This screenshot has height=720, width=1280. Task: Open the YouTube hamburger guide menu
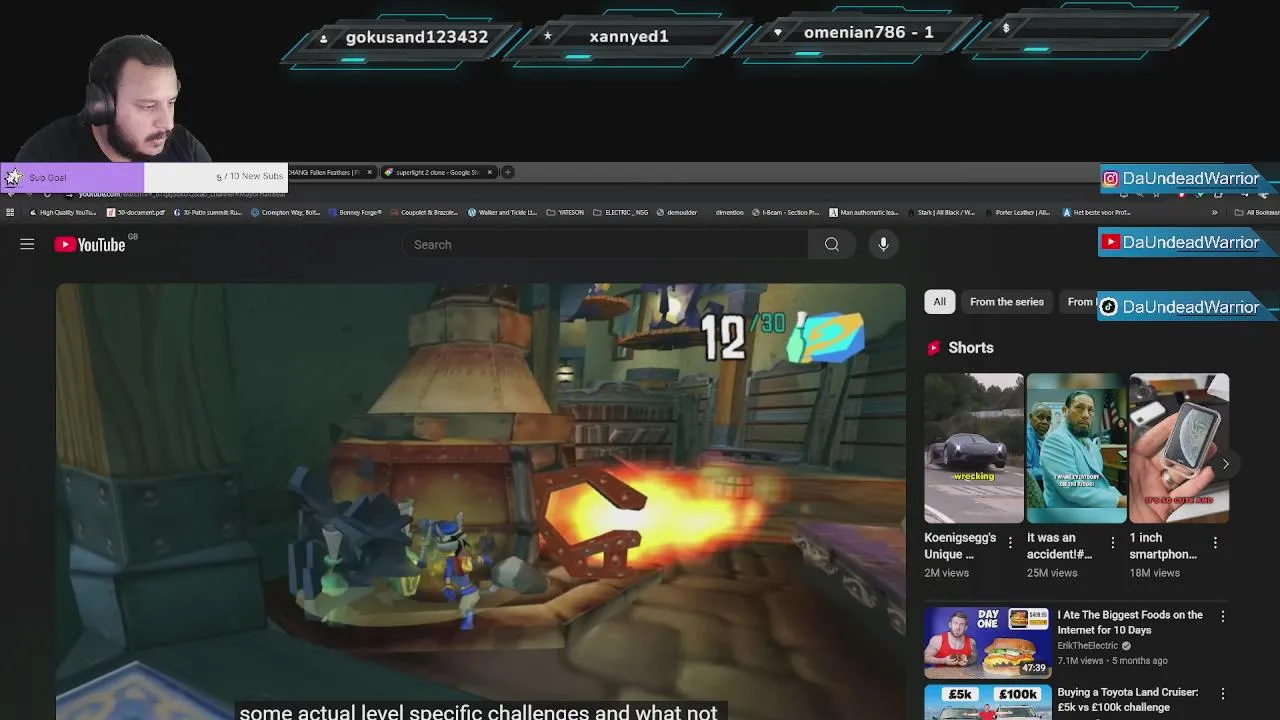point(27,244)
